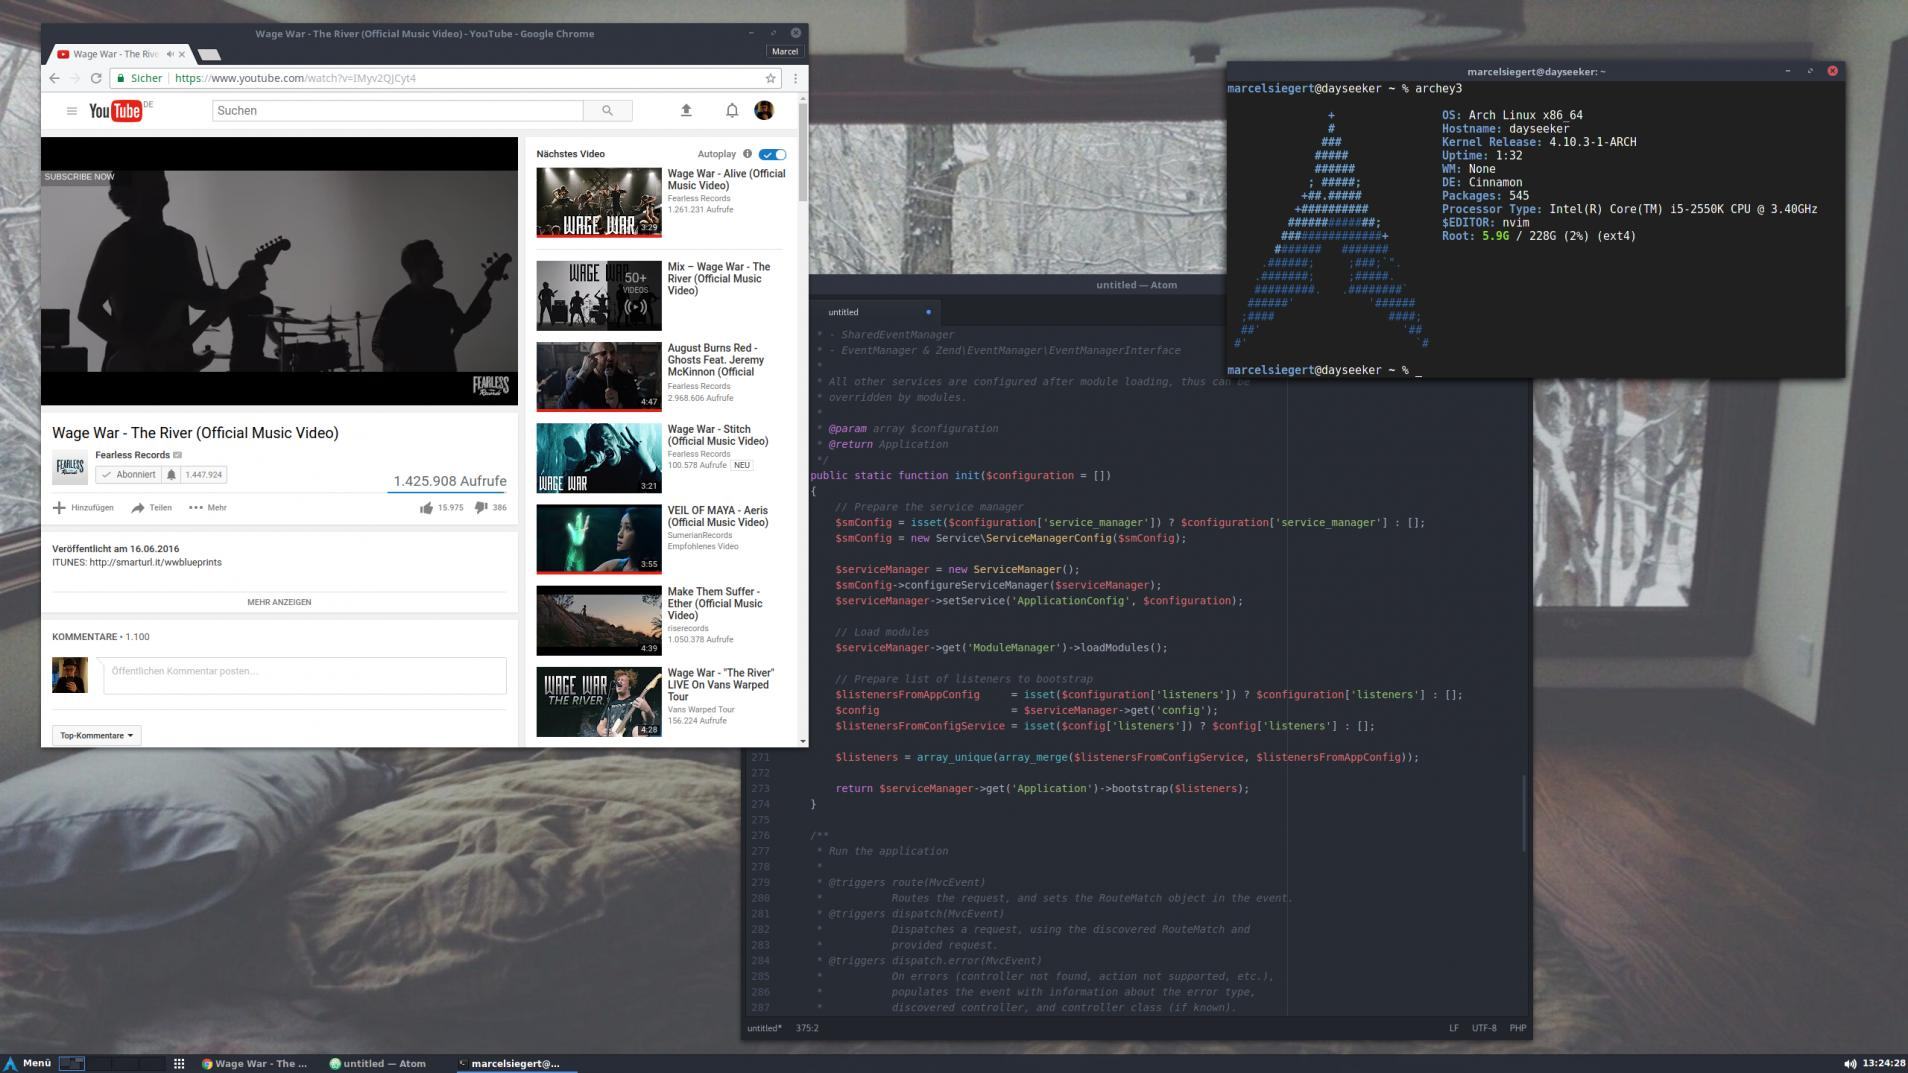Open PHP grammar selector in Atom status bar

(x=1517, y=1028)
